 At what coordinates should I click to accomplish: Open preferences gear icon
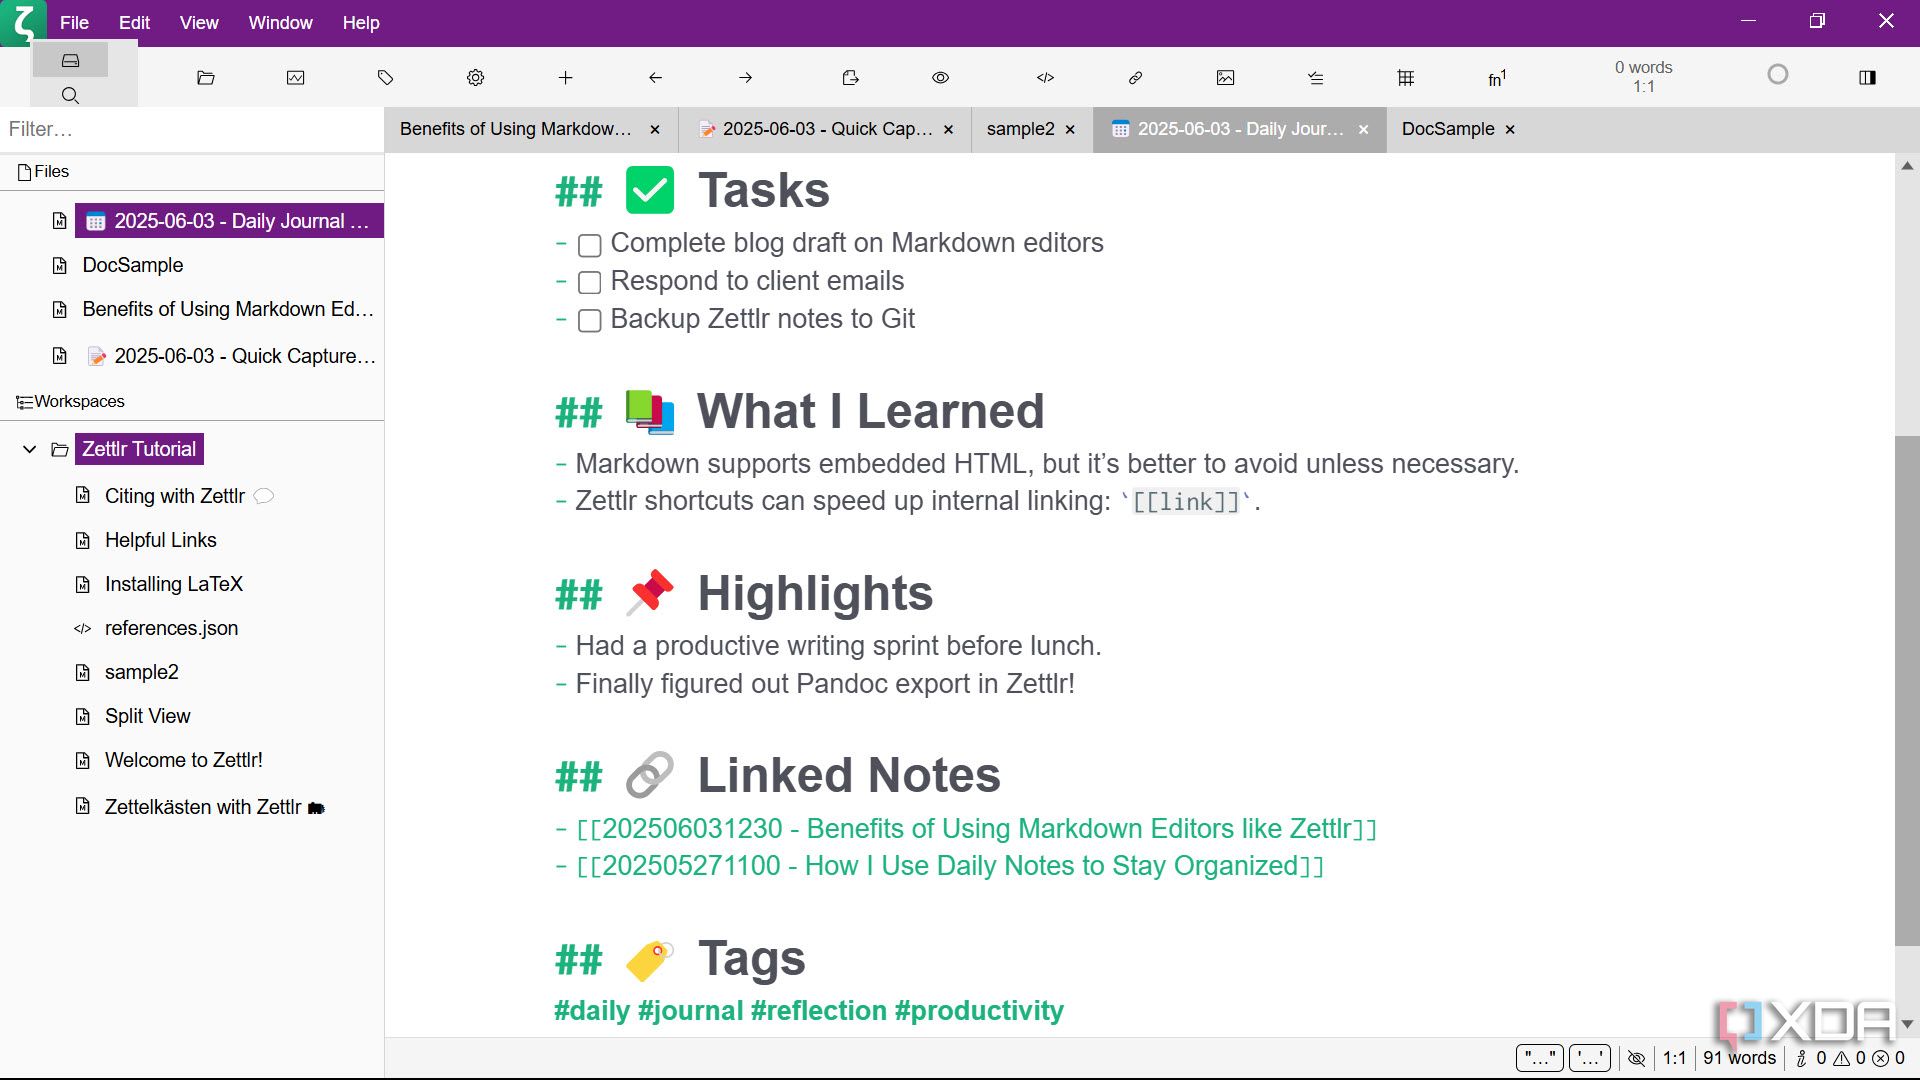pos(476,77)
